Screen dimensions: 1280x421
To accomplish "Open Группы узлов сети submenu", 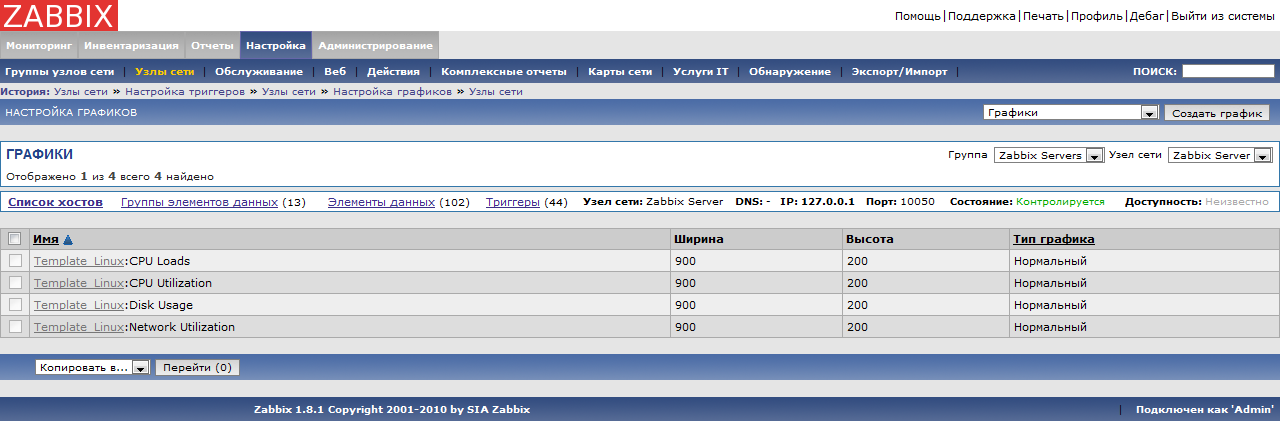I will coord(59,72).
